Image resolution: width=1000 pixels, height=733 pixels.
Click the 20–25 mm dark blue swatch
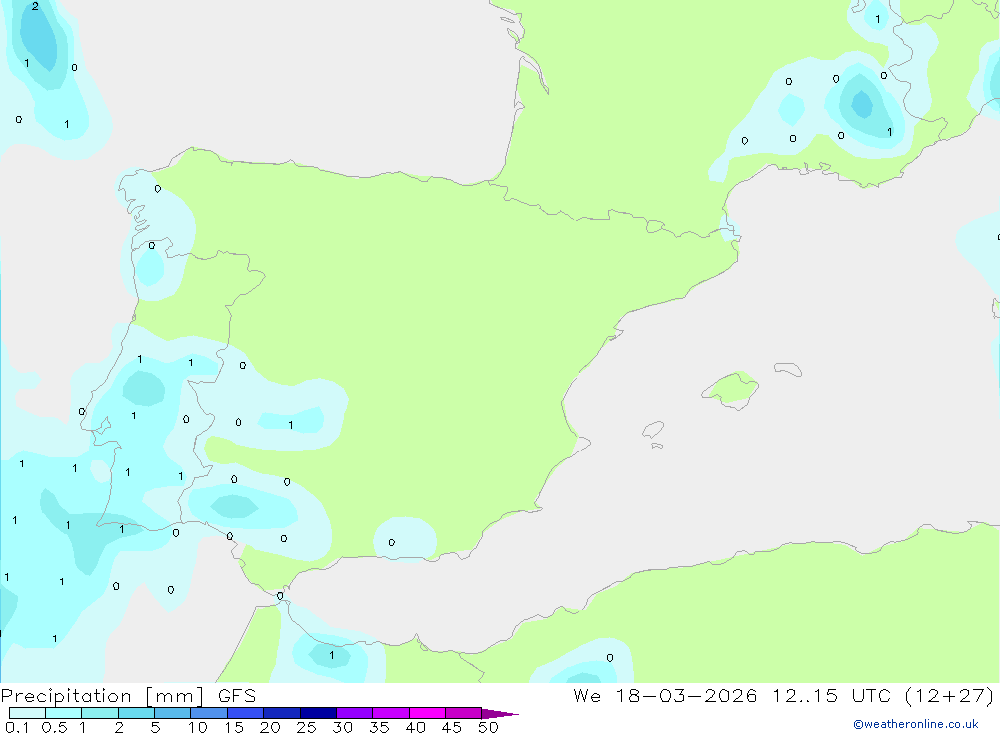282,713
